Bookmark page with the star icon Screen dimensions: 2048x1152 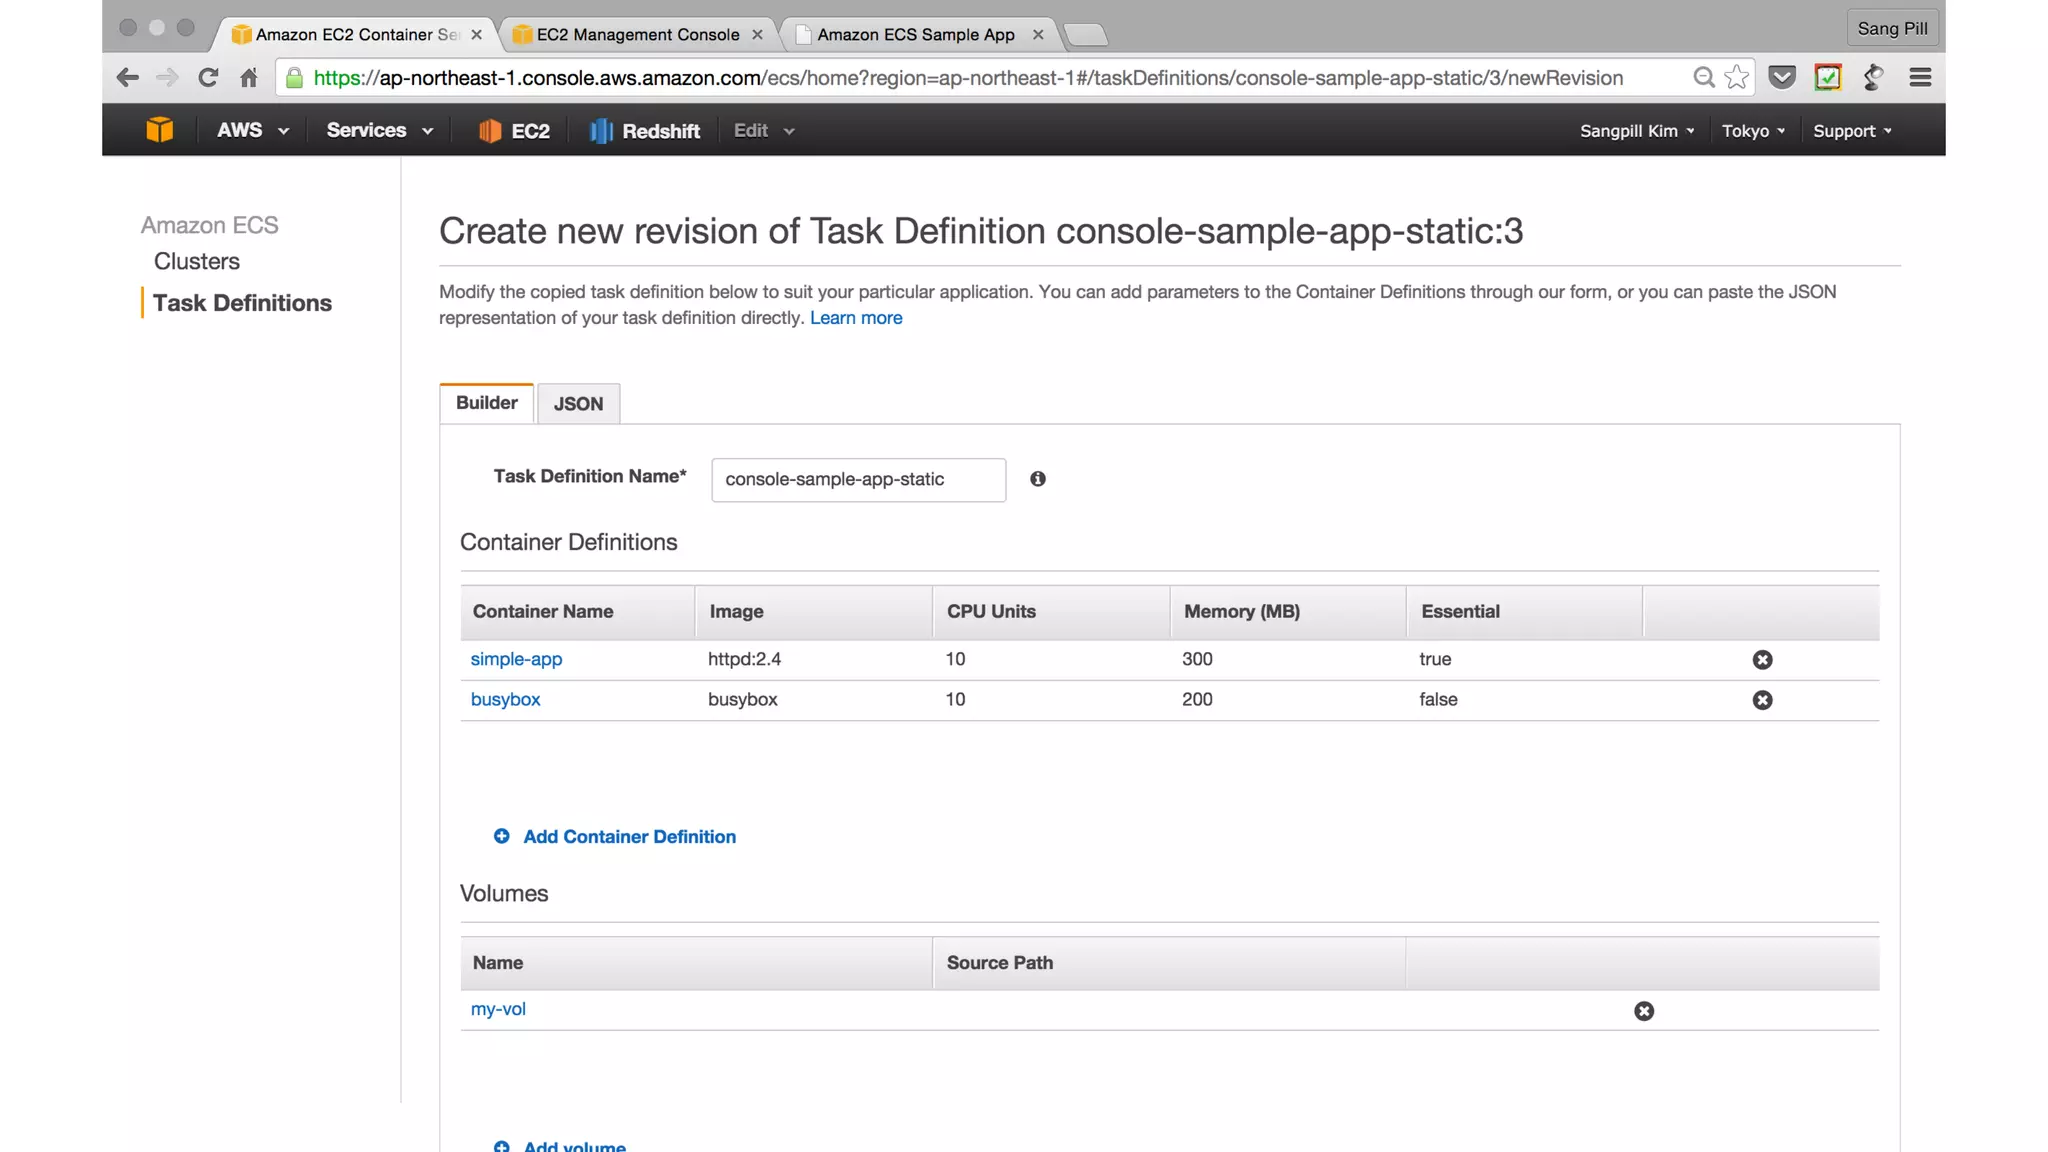(1737, 78)
